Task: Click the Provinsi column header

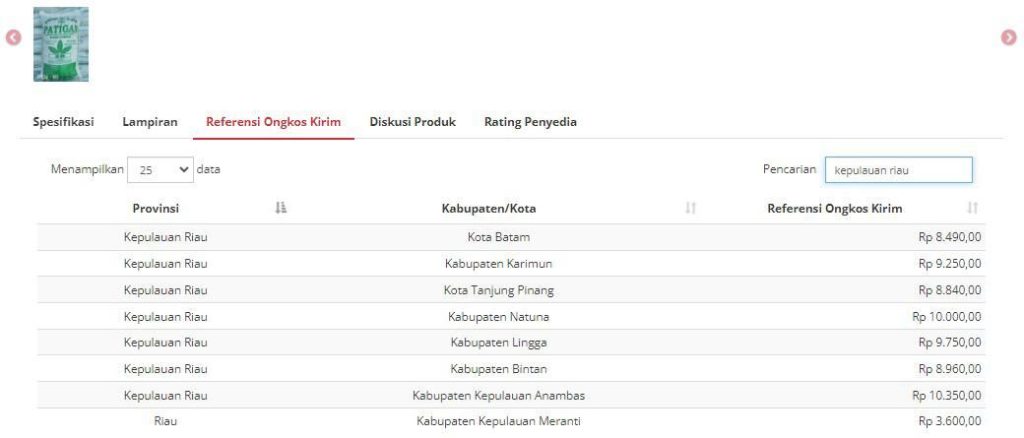Action: coord(156,208)
